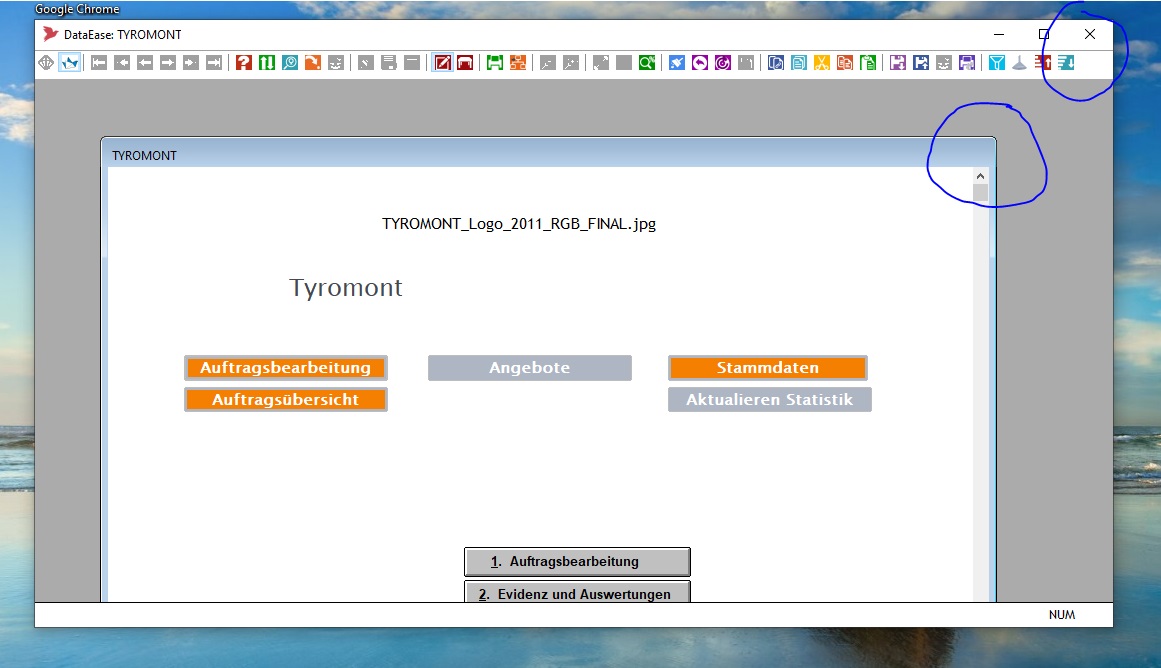Click the gray diagonal expand arrows icon
This screenshot has width=1161, height=668.
point(601,63)
